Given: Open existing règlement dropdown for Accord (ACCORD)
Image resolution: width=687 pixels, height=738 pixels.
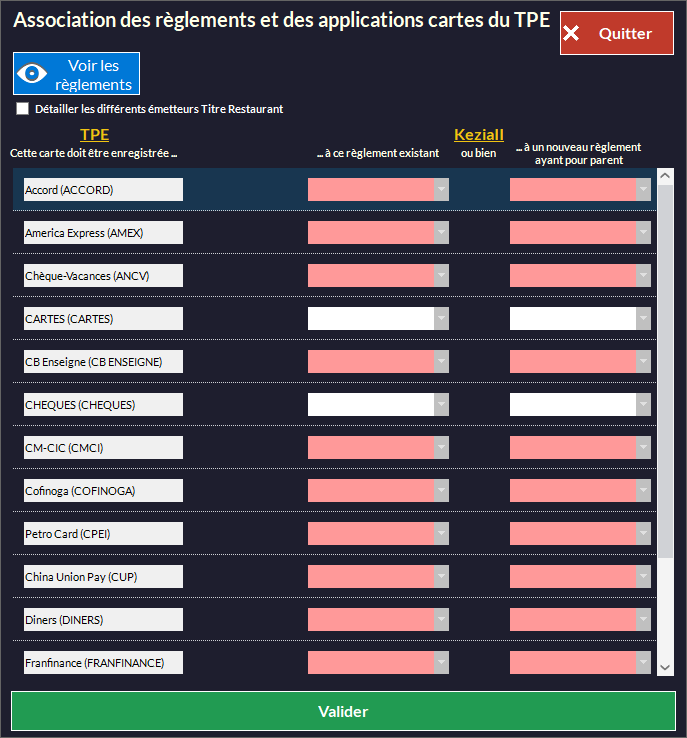Looking at the screenshot, I should pyautogui.click(x=440, y=190).
